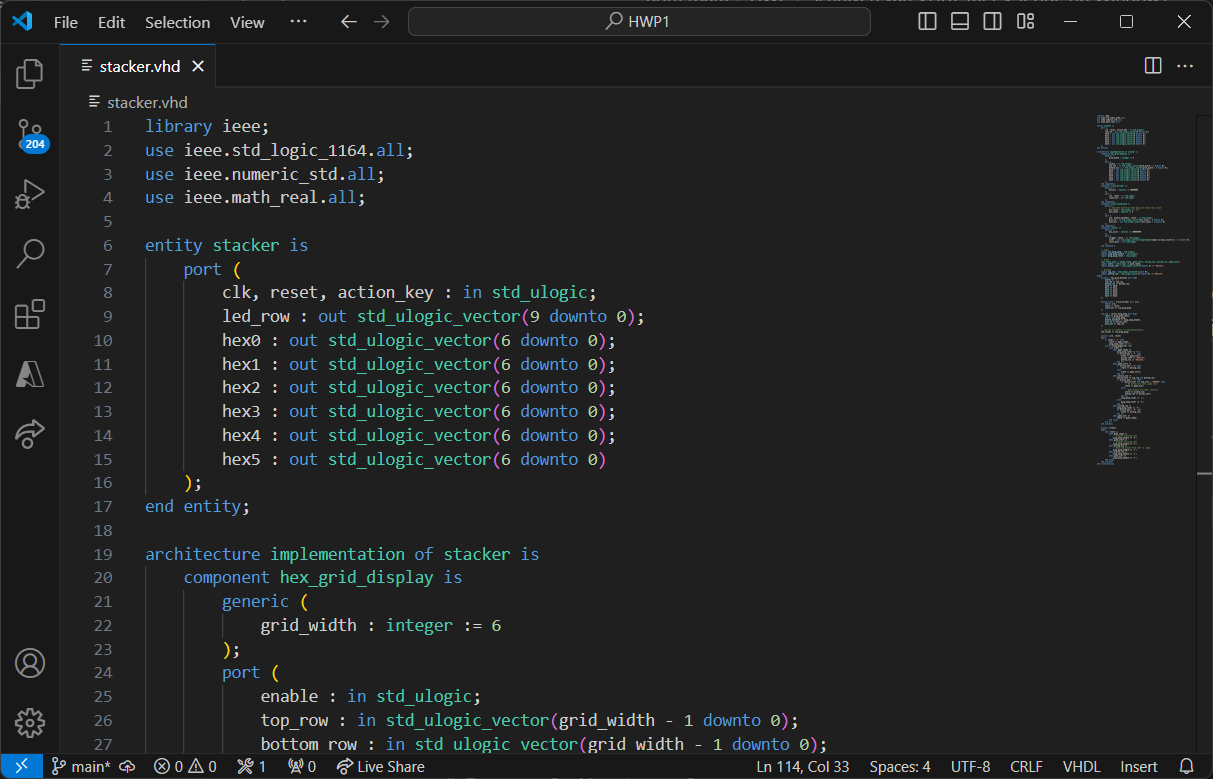The image size is (1213, 779).
Task: Open the notifications bell
Action: pyautogui.click(x=1187, y=766)
